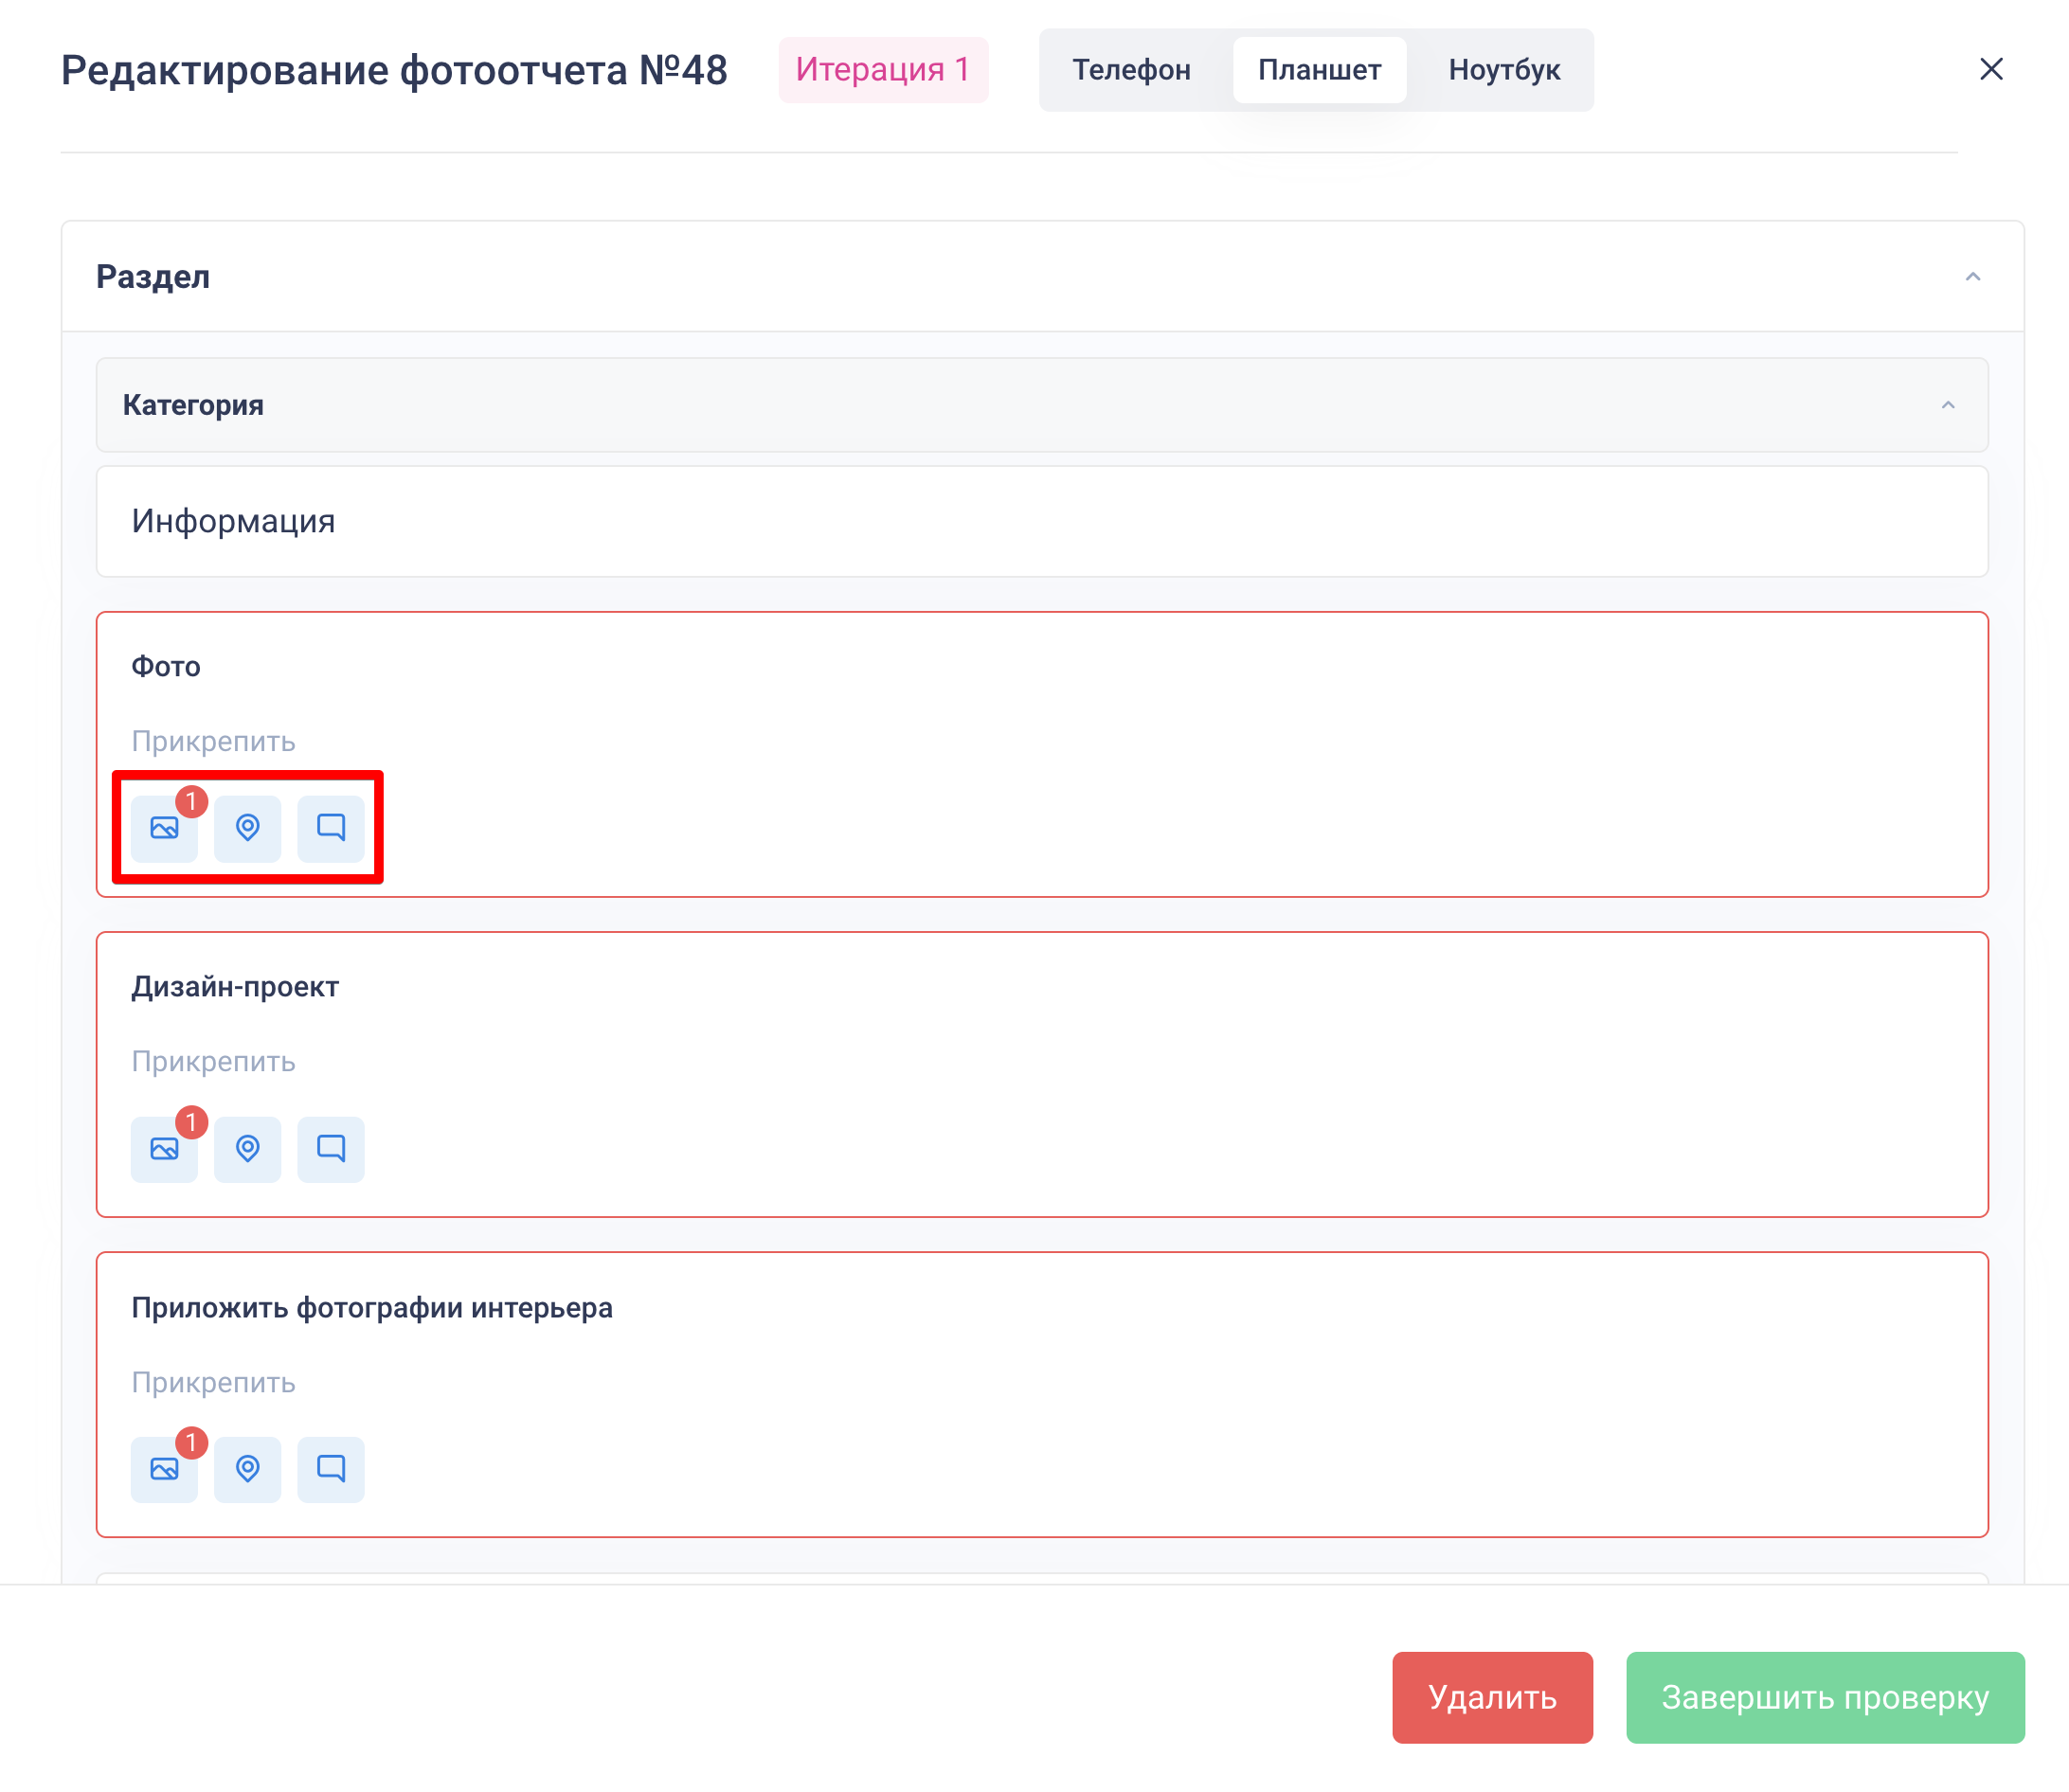Click location pin in Дизайн-проект block
Viewport: 2069px width, 1792px height.
[247, 1149]
